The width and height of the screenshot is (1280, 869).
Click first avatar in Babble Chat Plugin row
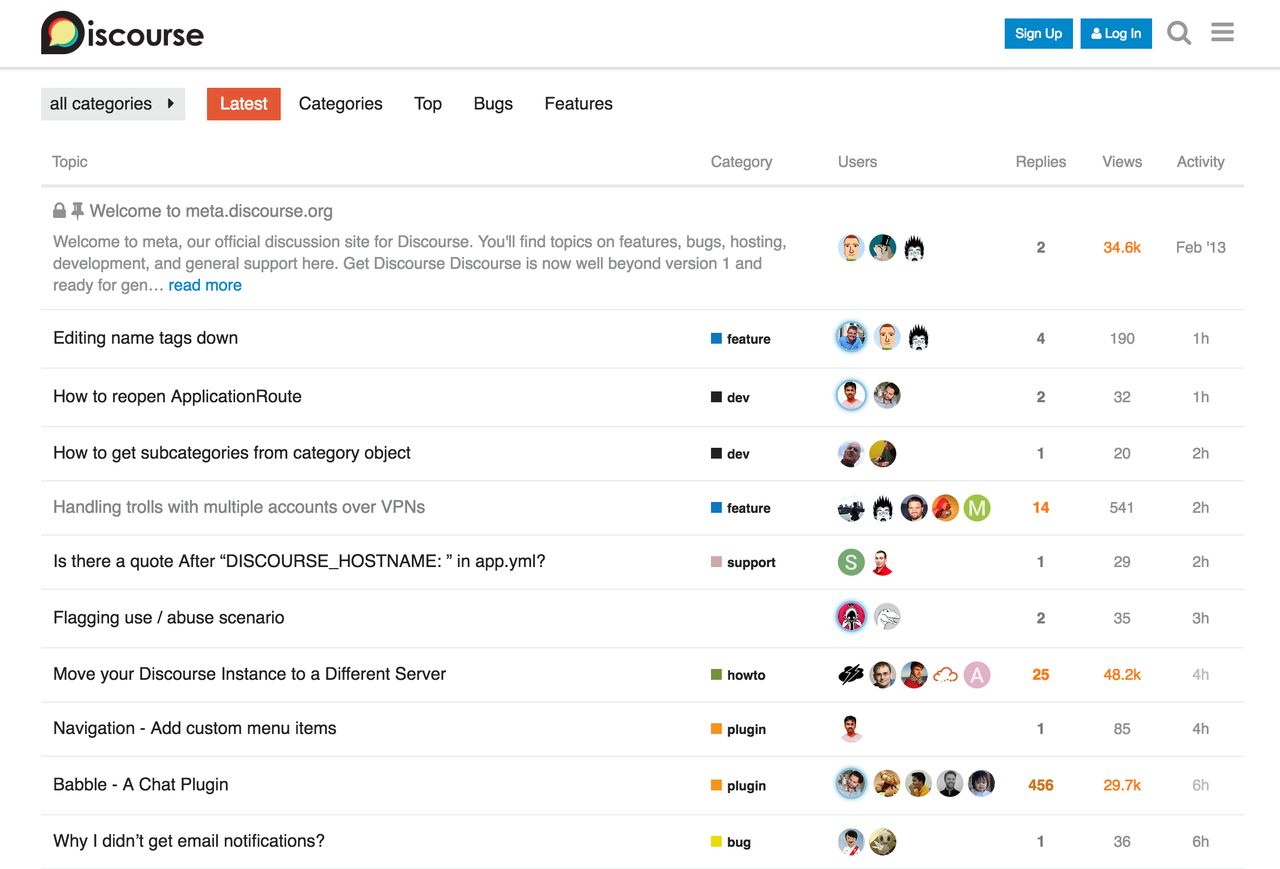(851, 784)
